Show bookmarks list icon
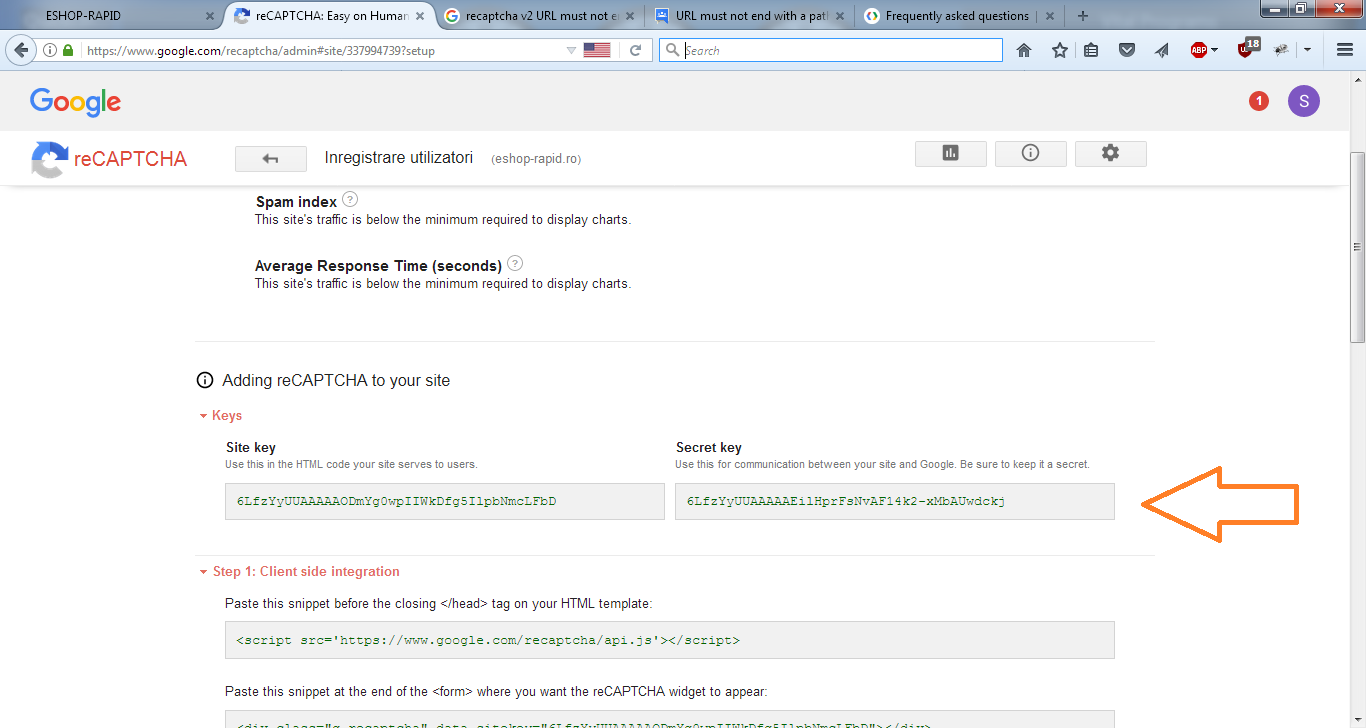The height and width of the screenshot is (728, 1366). (x=1091, y=50)
